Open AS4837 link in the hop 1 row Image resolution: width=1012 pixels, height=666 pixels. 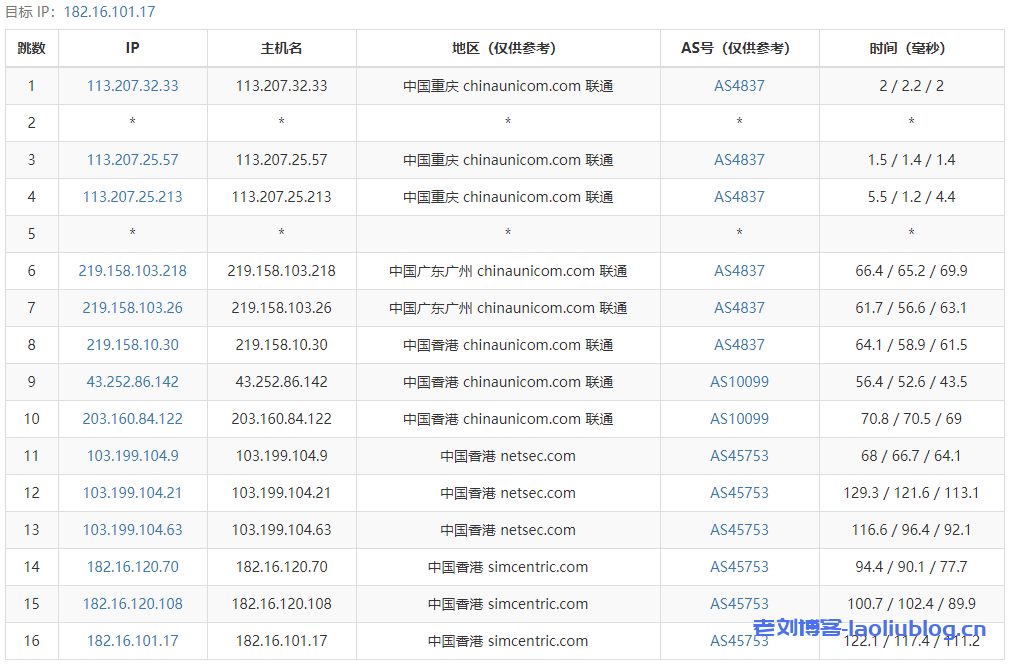[739, 86]
